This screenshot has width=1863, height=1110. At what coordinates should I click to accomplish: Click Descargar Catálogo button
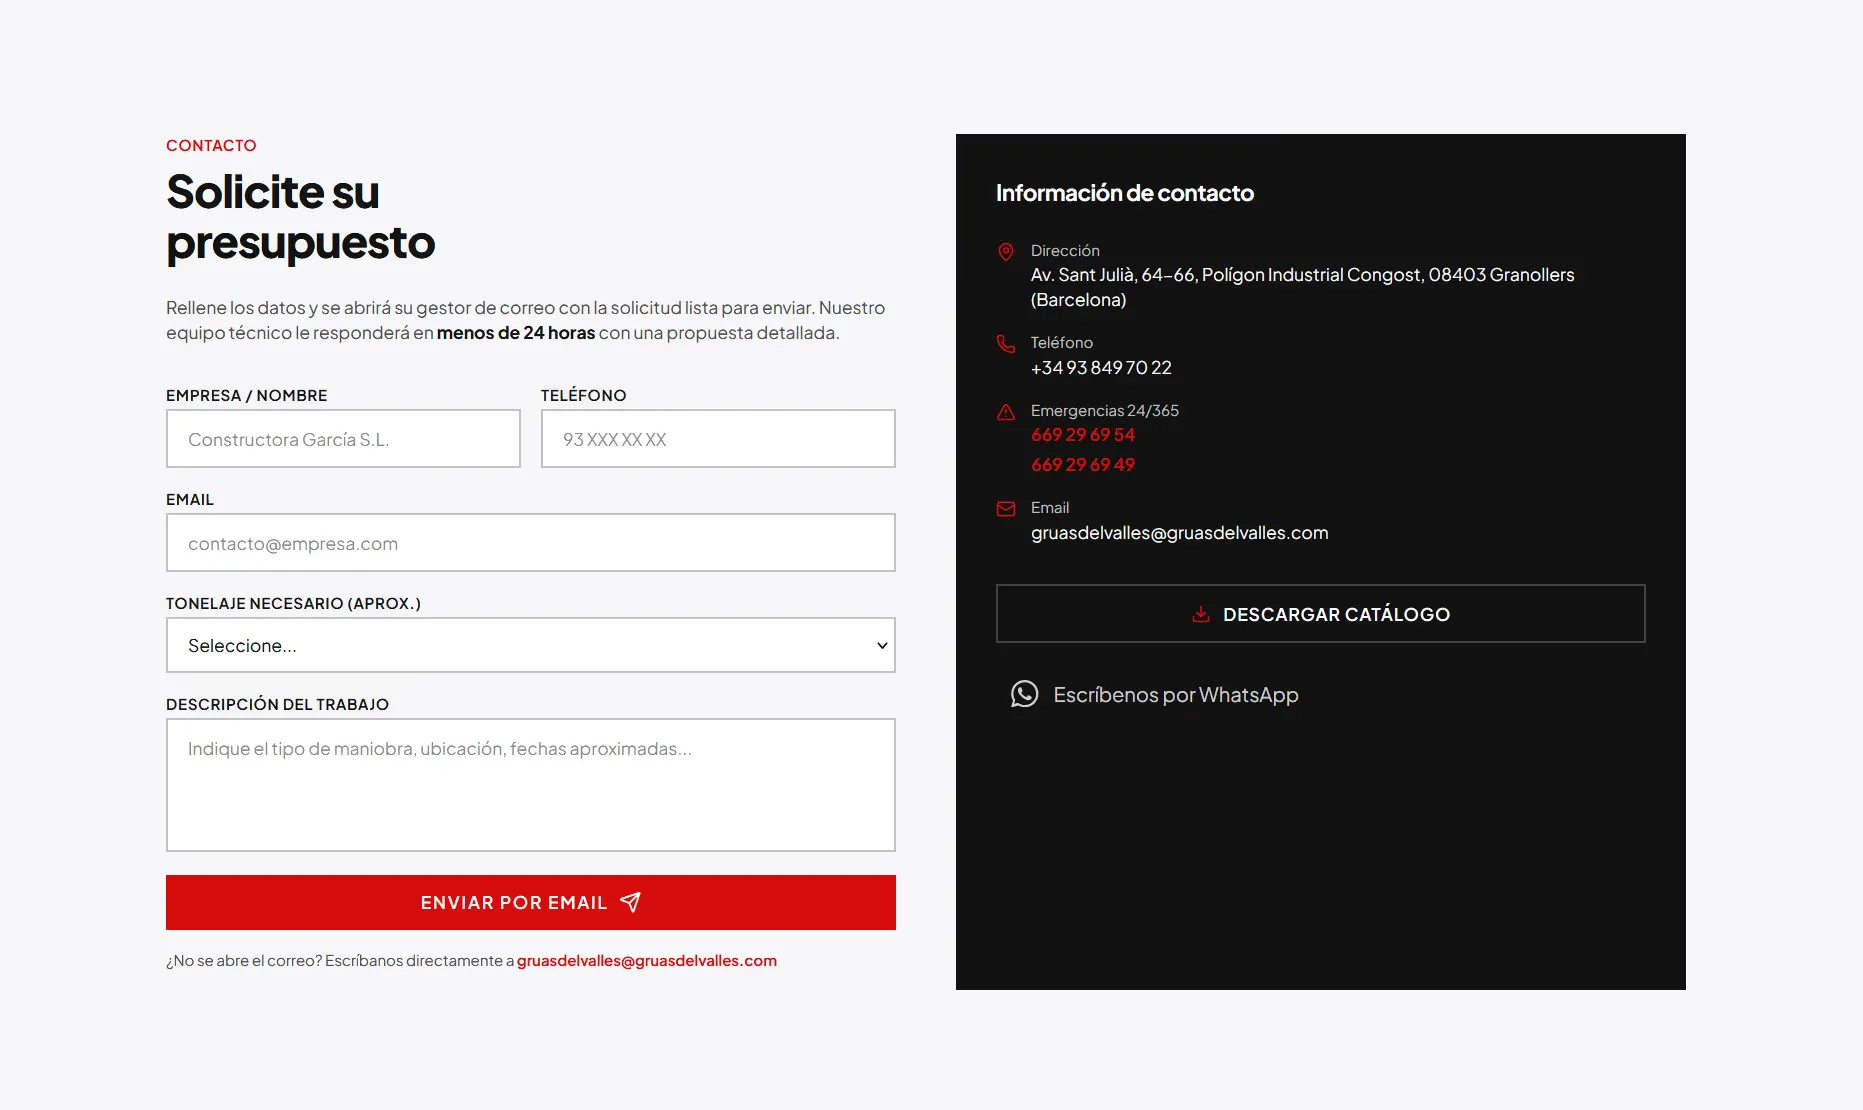pyautogui.click(x=1320, y=614)
